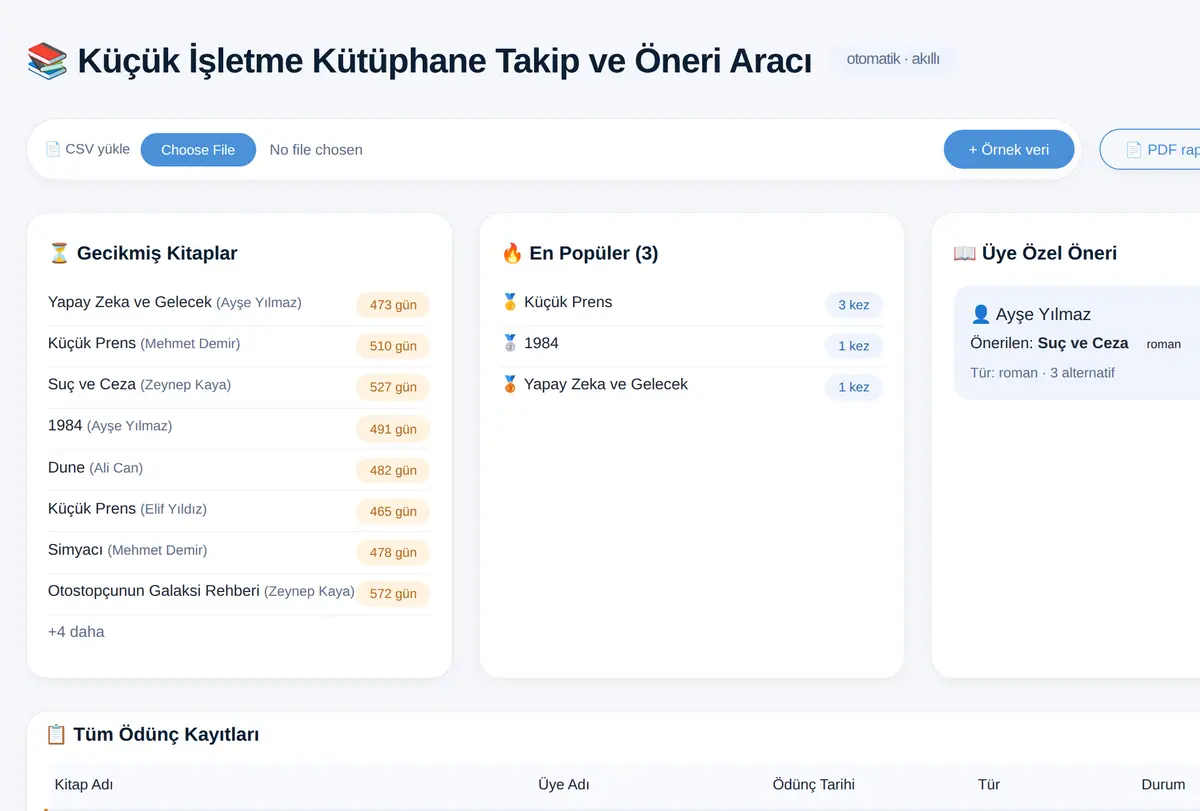Click the books emoji in the title

point(47,61)
